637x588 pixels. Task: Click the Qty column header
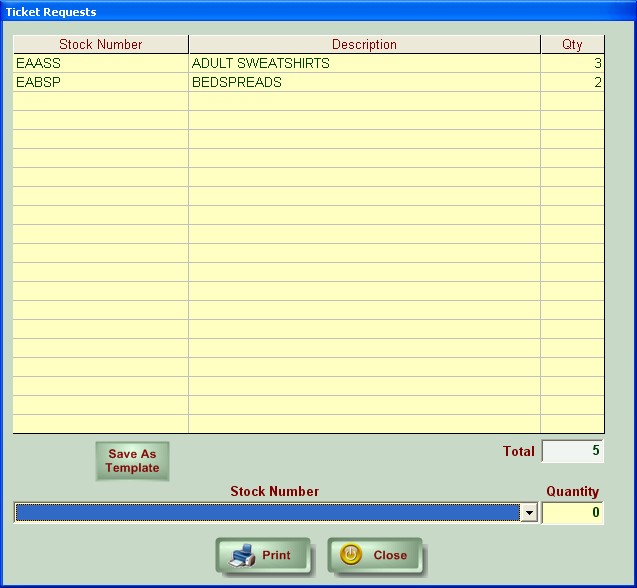coord(572,44)
